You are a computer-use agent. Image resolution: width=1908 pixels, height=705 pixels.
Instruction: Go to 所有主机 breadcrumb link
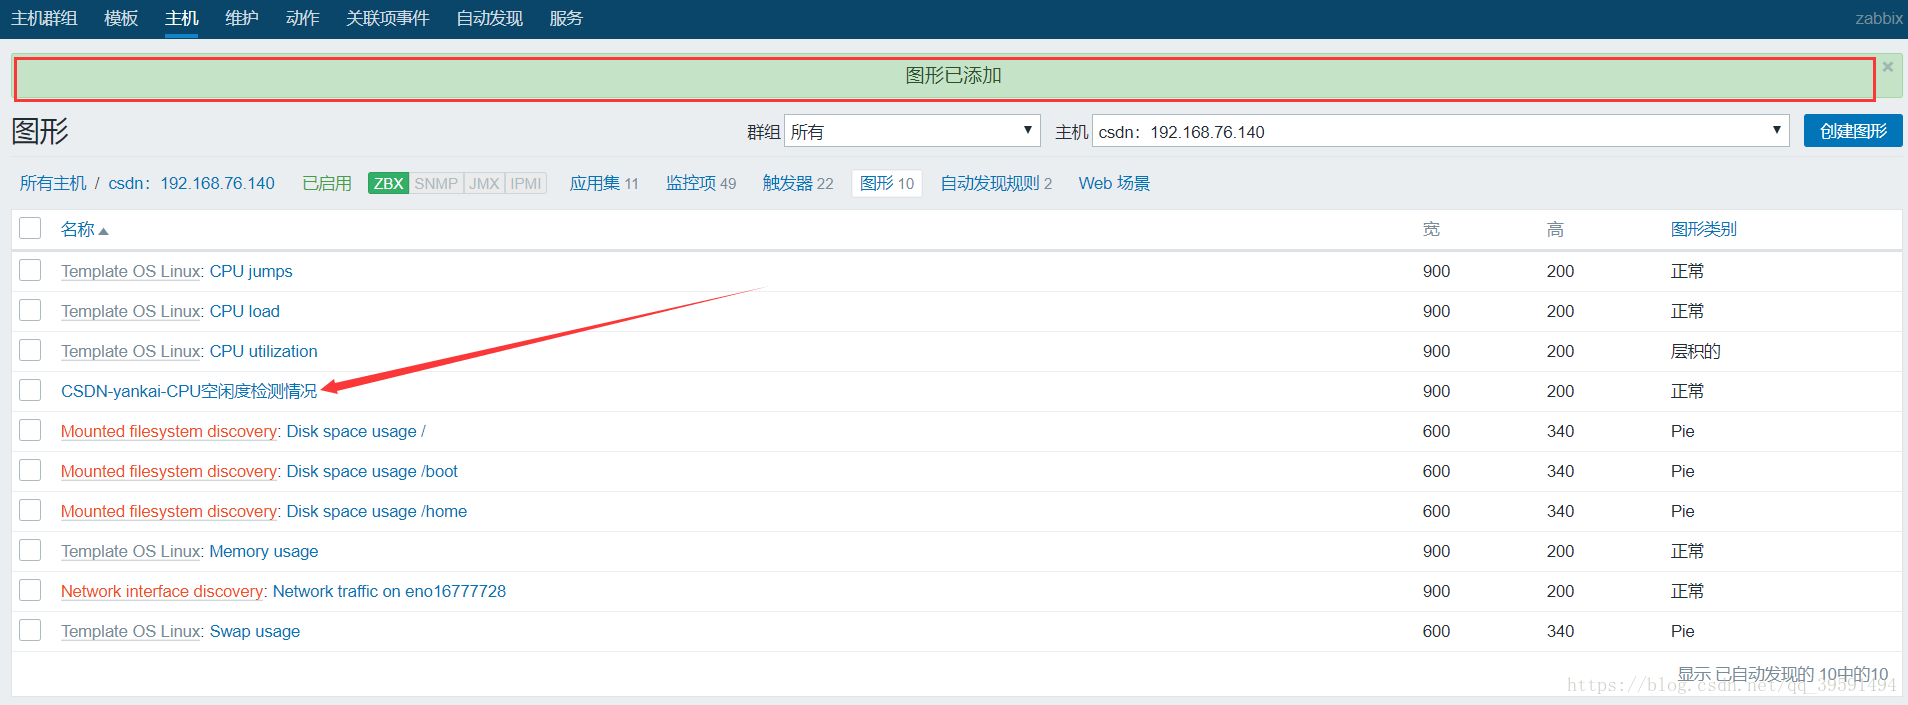[x=53, y=183]
